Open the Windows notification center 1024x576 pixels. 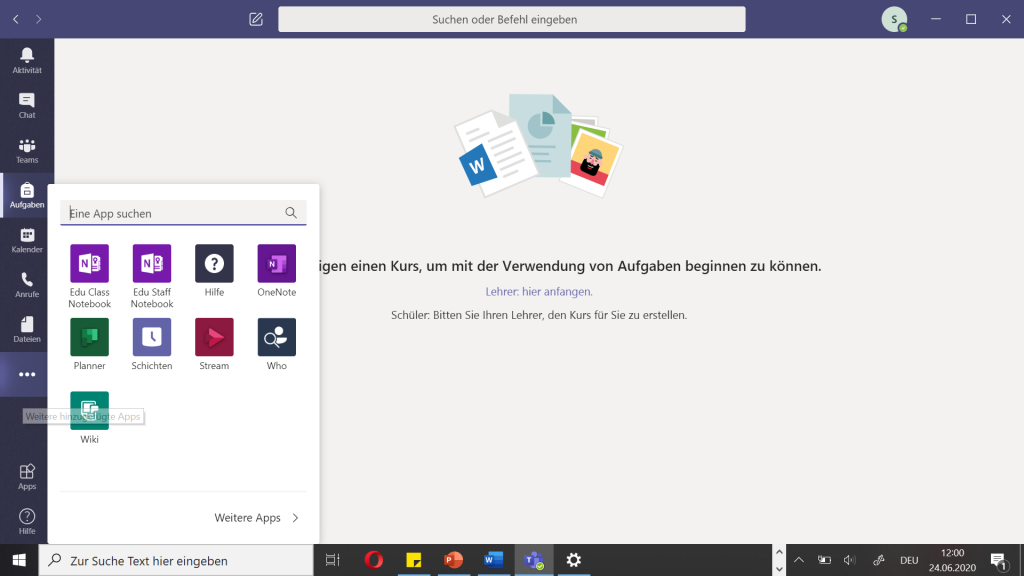click(998, 560)
